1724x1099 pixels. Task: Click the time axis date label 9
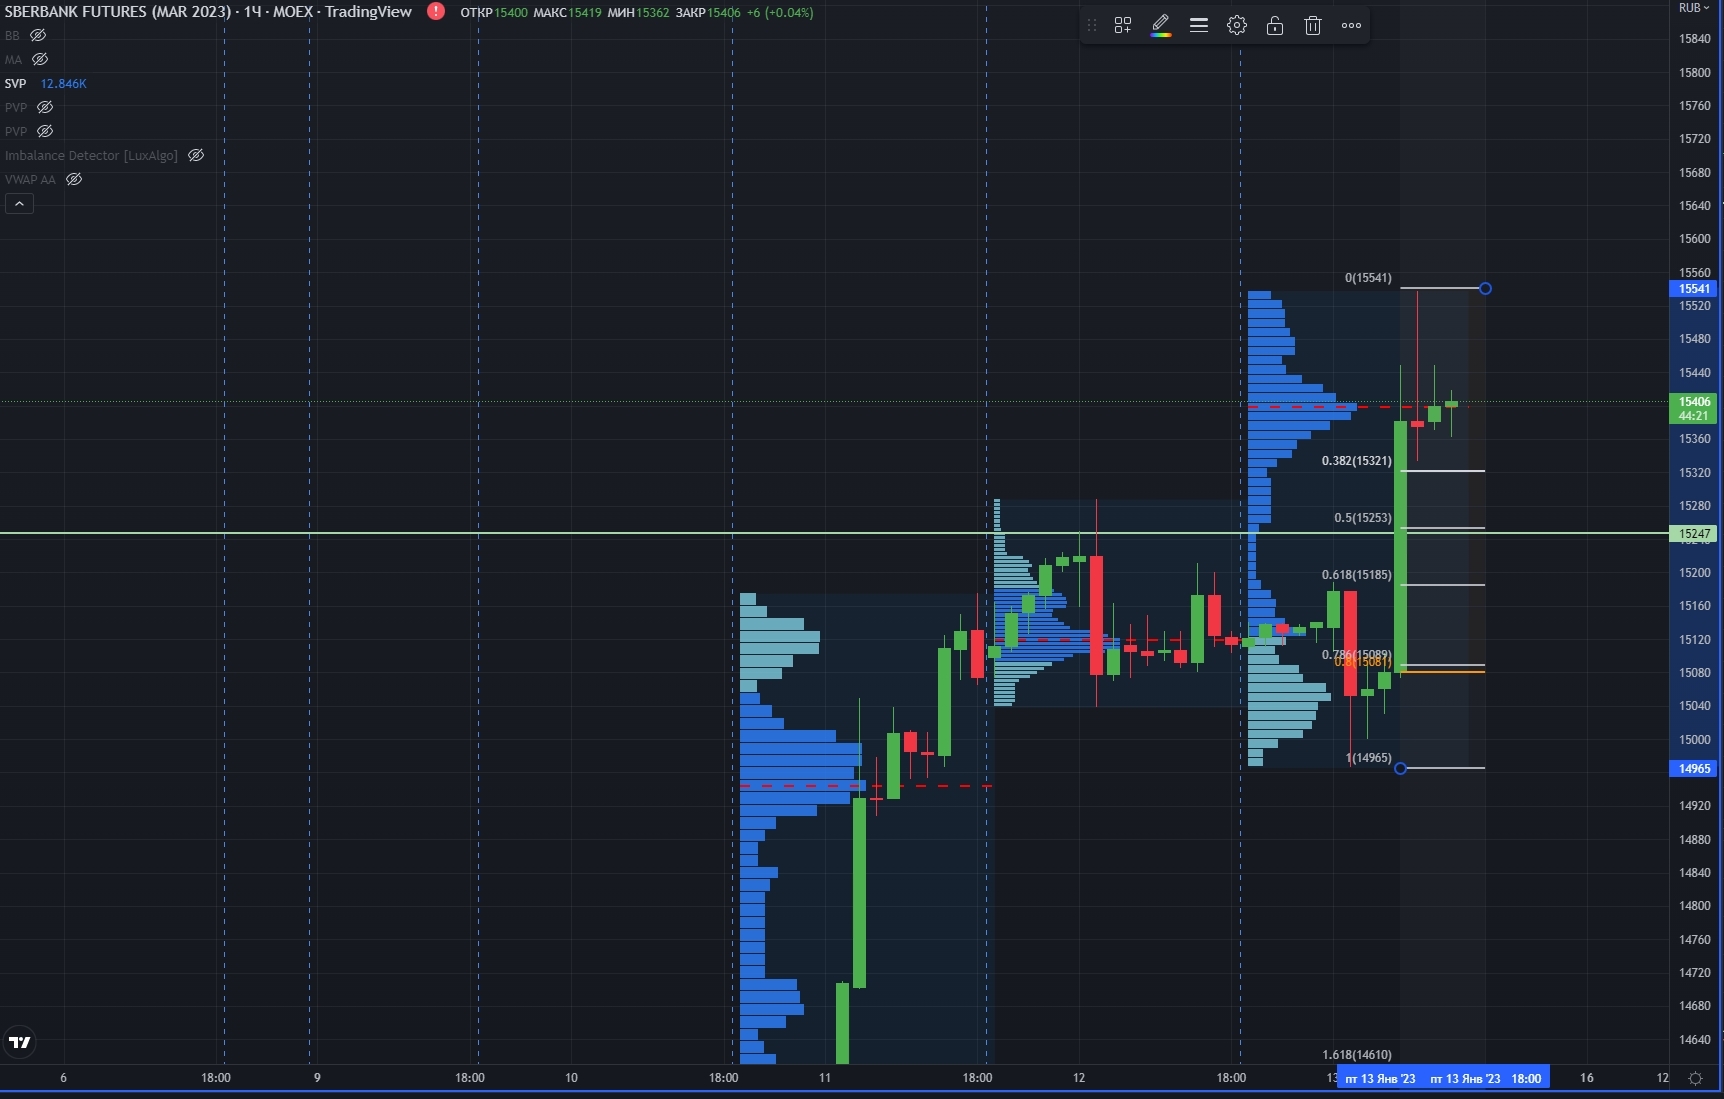click(x=317, y=1078)
